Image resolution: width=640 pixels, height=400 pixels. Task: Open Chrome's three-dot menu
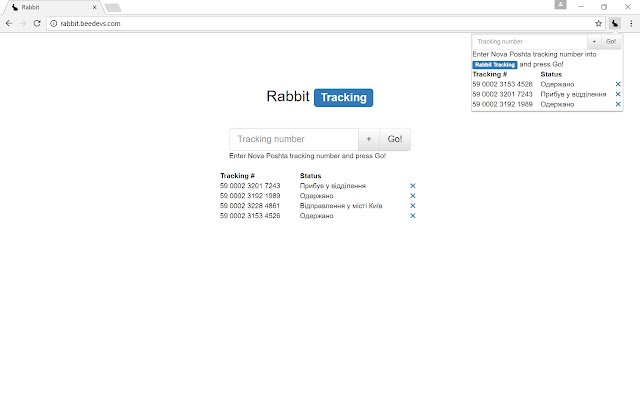point(631,23)
